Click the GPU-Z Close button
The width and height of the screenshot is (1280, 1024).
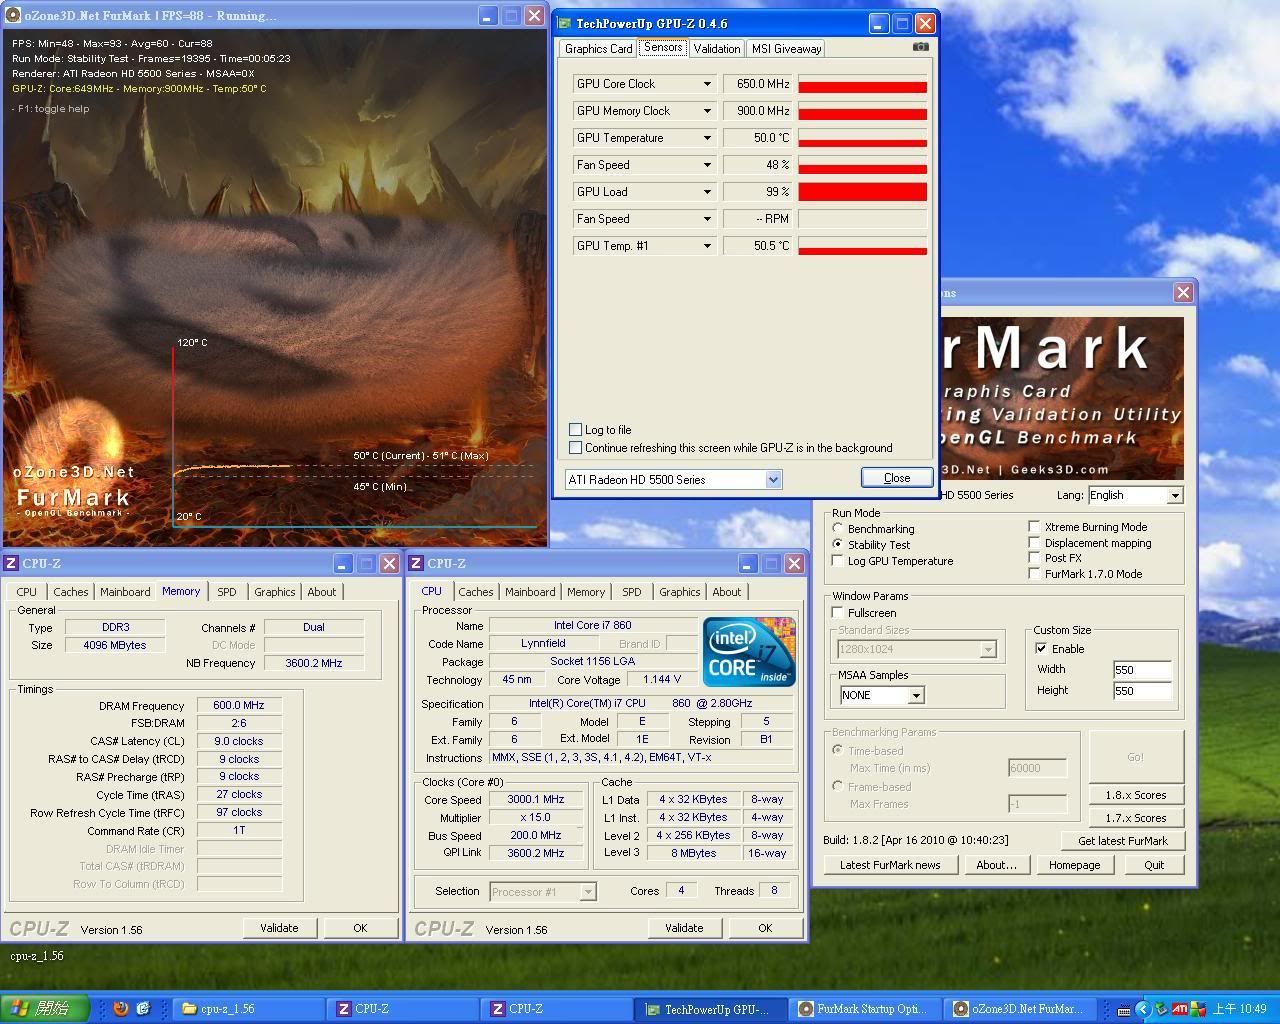point(897,478)
